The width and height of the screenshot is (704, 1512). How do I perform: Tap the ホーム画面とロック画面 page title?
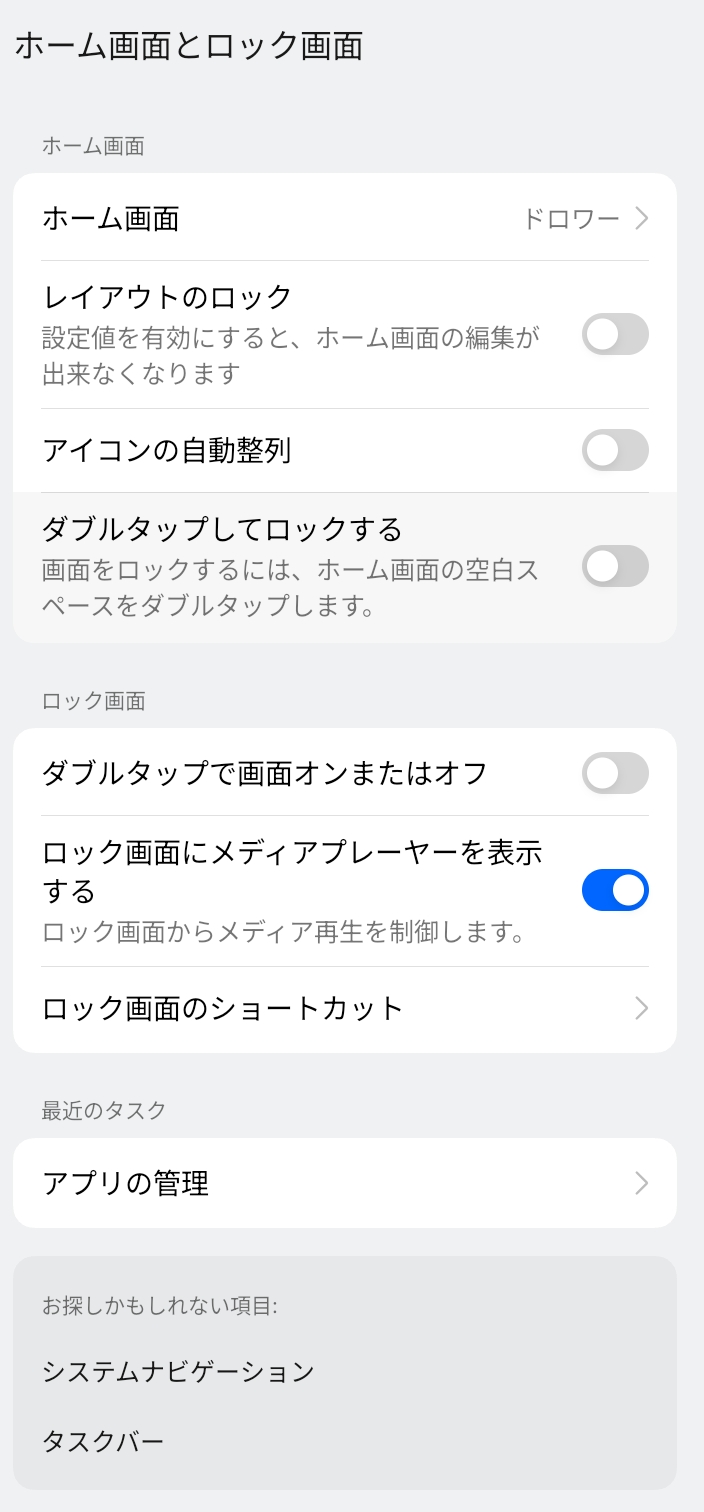(189, 46)
